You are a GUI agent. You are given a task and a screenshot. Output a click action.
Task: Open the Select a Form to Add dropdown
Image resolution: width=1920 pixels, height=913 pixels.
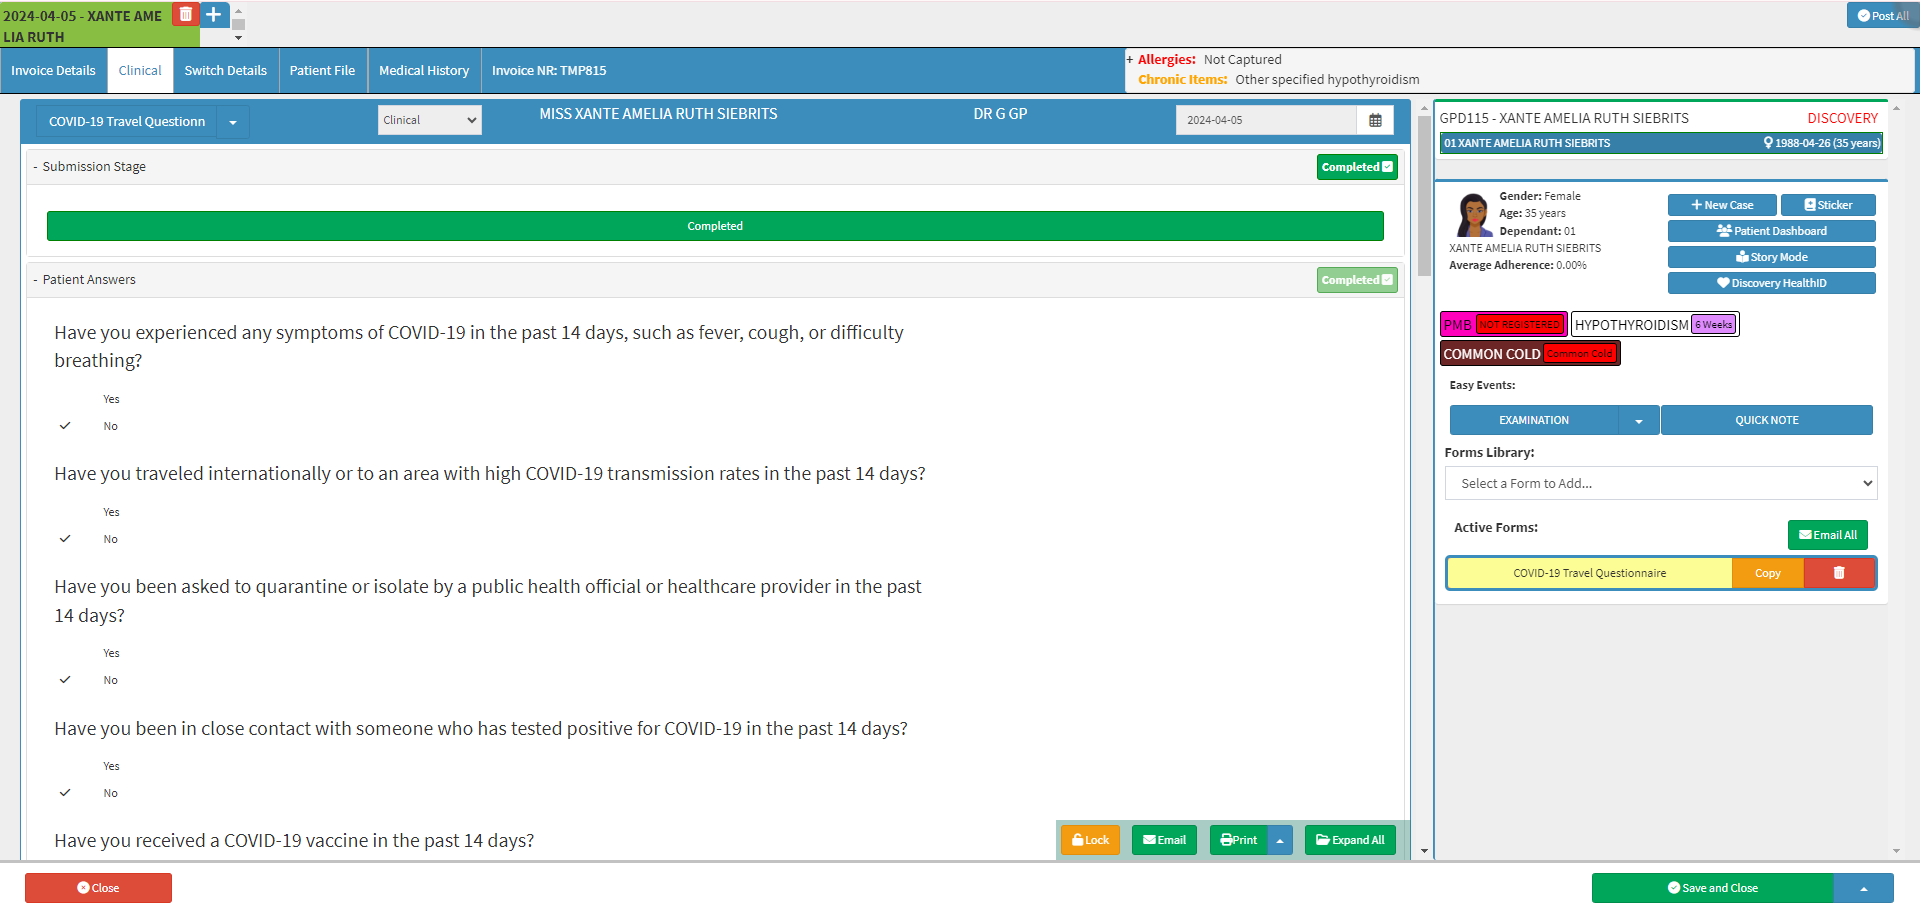coord(1661,483)
